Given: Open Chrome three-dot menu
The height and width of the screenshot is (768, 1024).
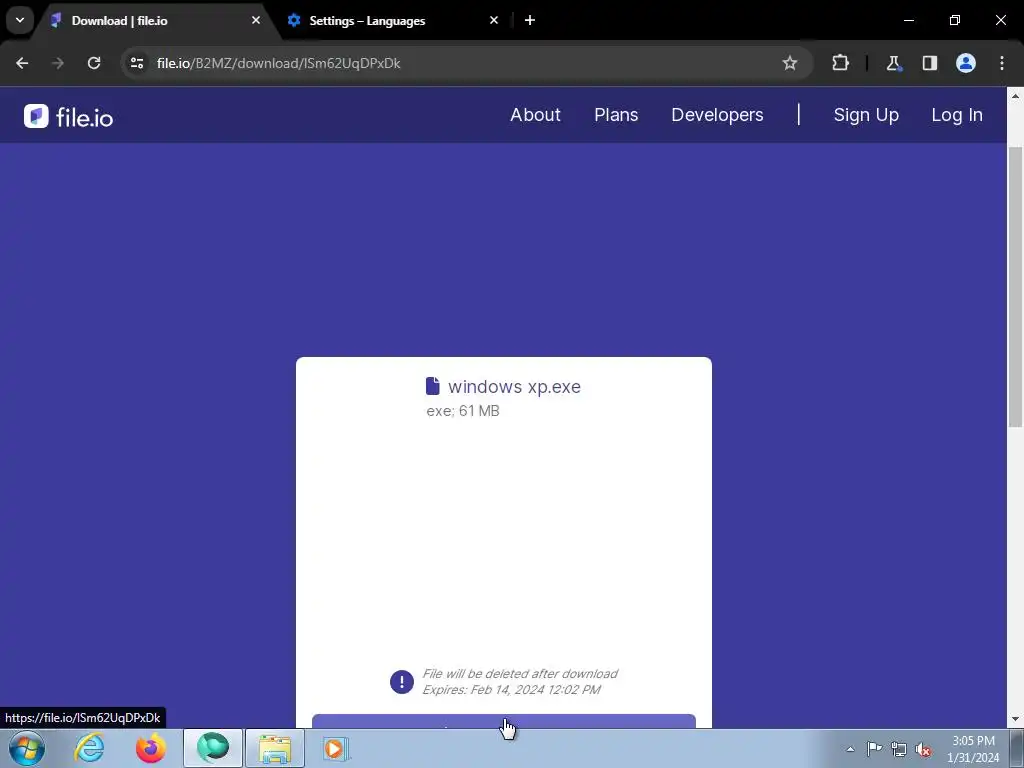Looking at the screenshot, I should pos(1002,63).
